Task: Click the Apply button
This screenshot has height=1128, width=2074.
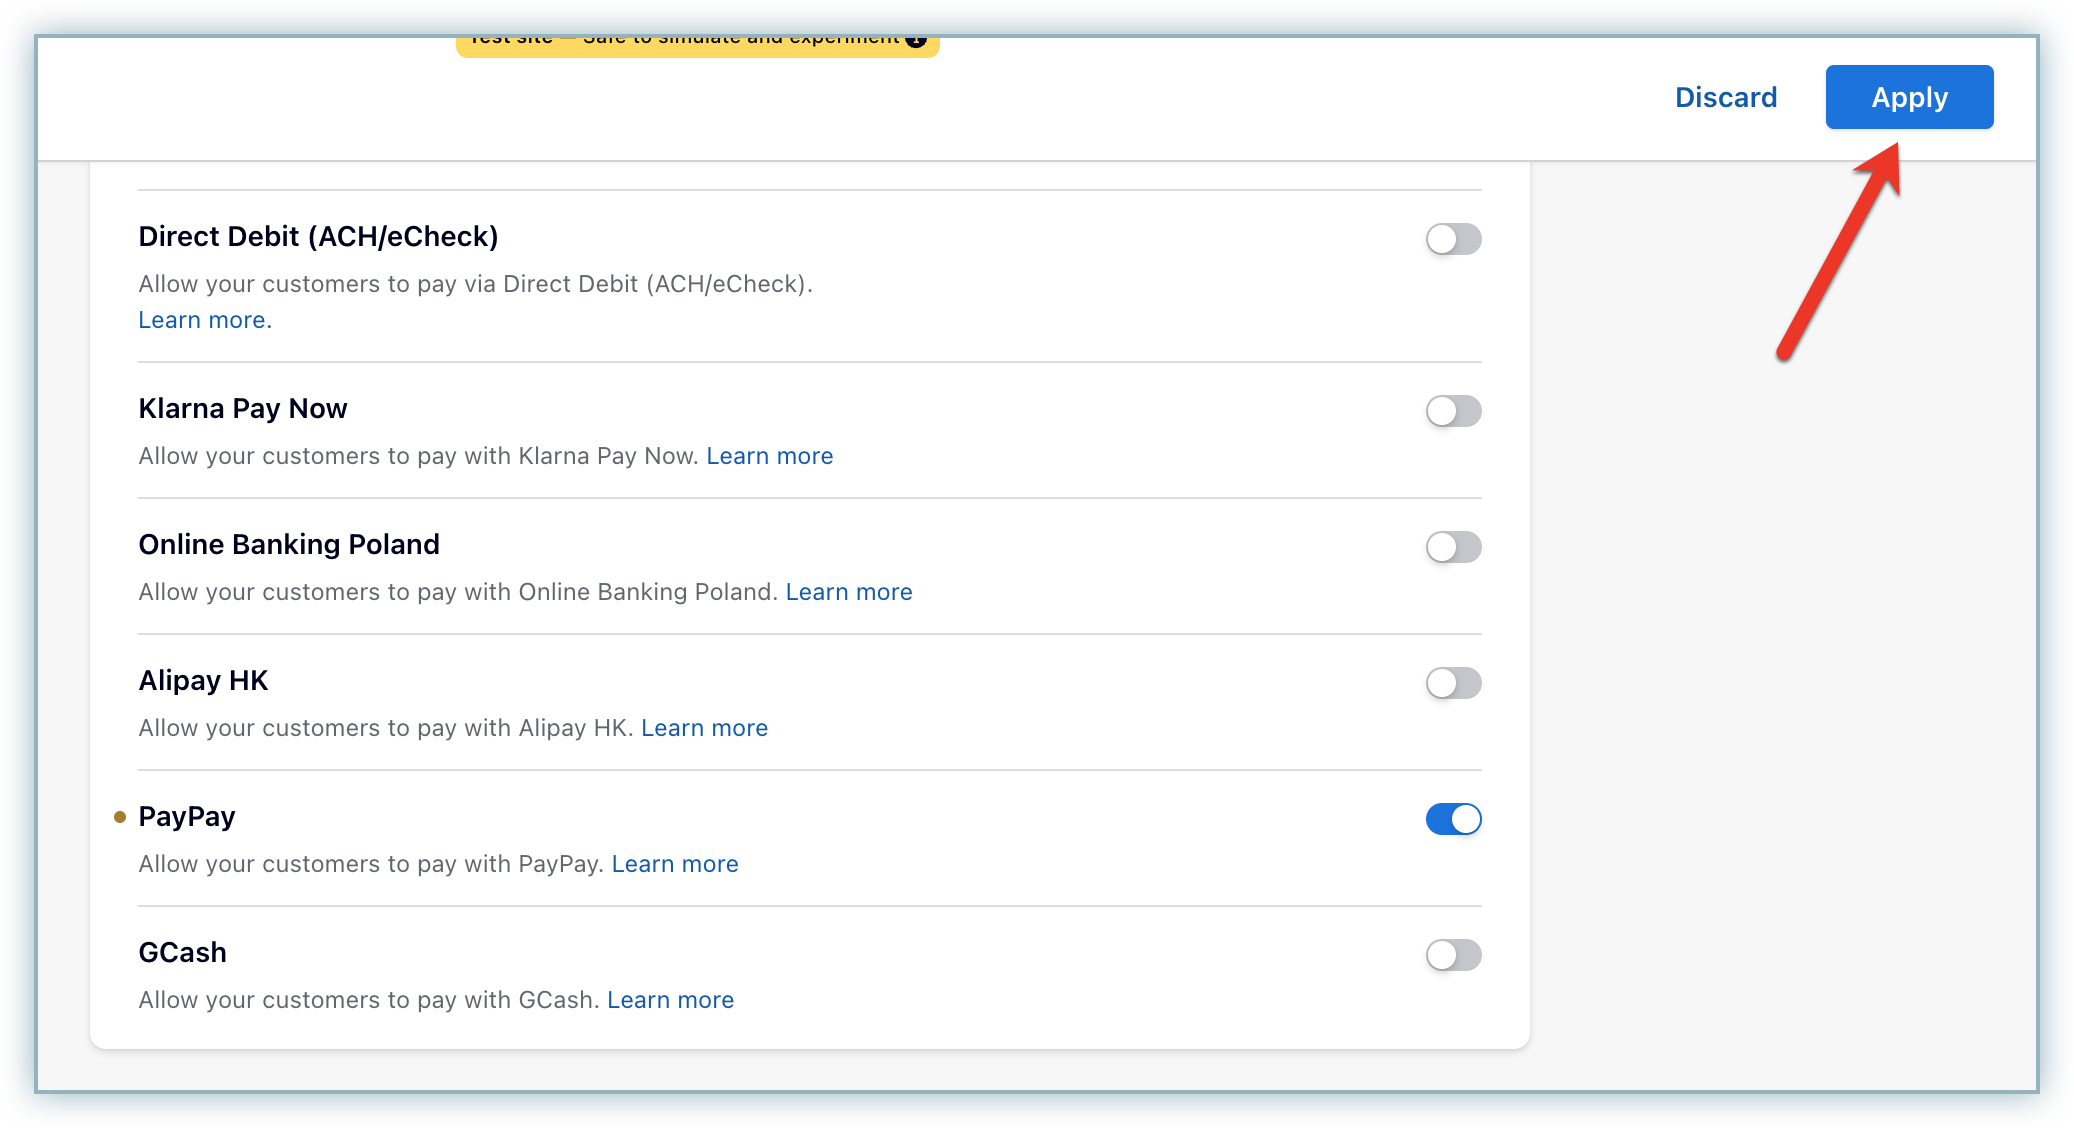Action: click(1909, 97)
